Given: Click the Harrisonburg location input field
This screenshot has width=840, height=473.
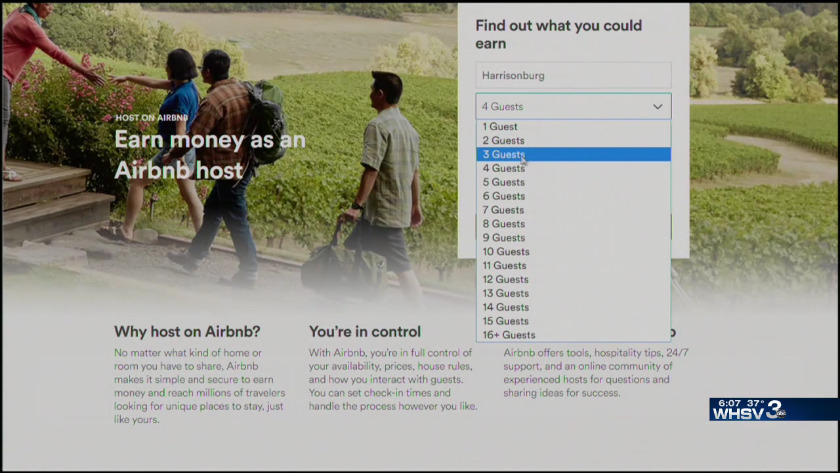Looking at the screenshot, I should (x=573, y=75).
